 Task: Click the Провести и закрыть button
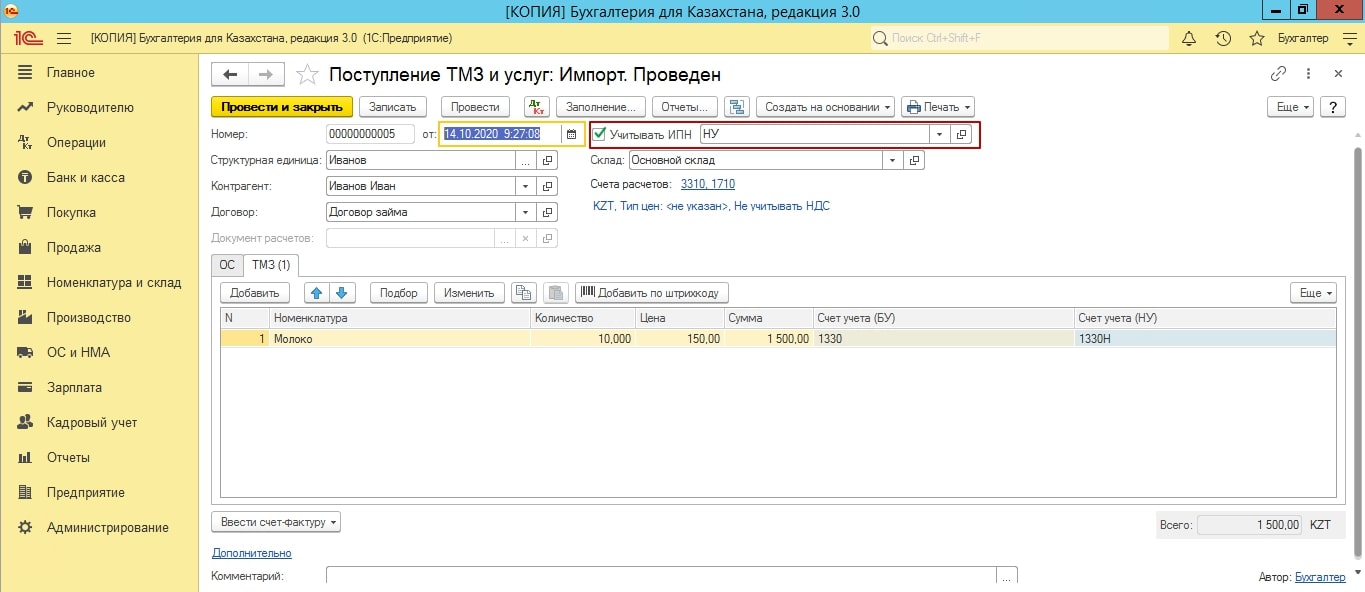coord(282,107)
